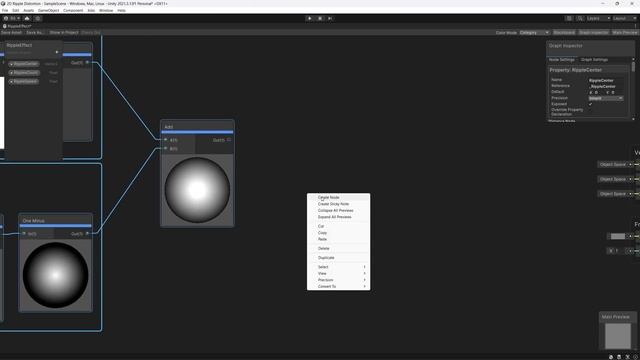This screenshot has height=360, width=640.
Task: Open the Layout dropdown
Action: click(x=624, y=18)
